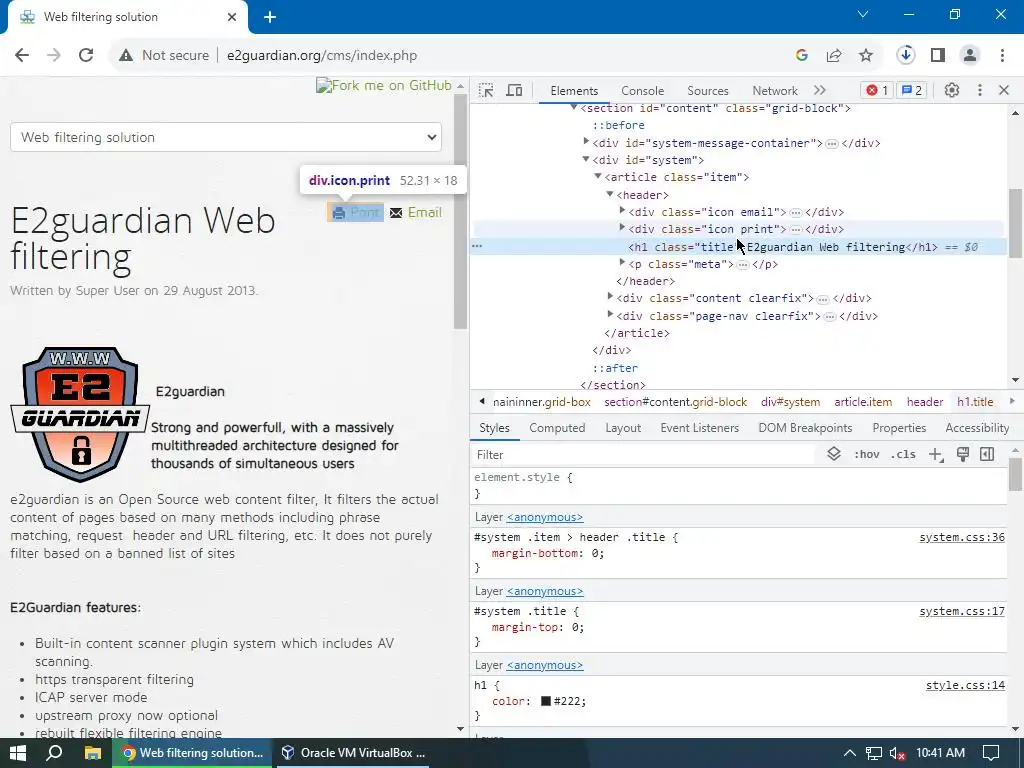The width and height of the screenshot is (1024, 768).
Task: Expand the div class="icon print" arrow
Action: tap(622, 228)
